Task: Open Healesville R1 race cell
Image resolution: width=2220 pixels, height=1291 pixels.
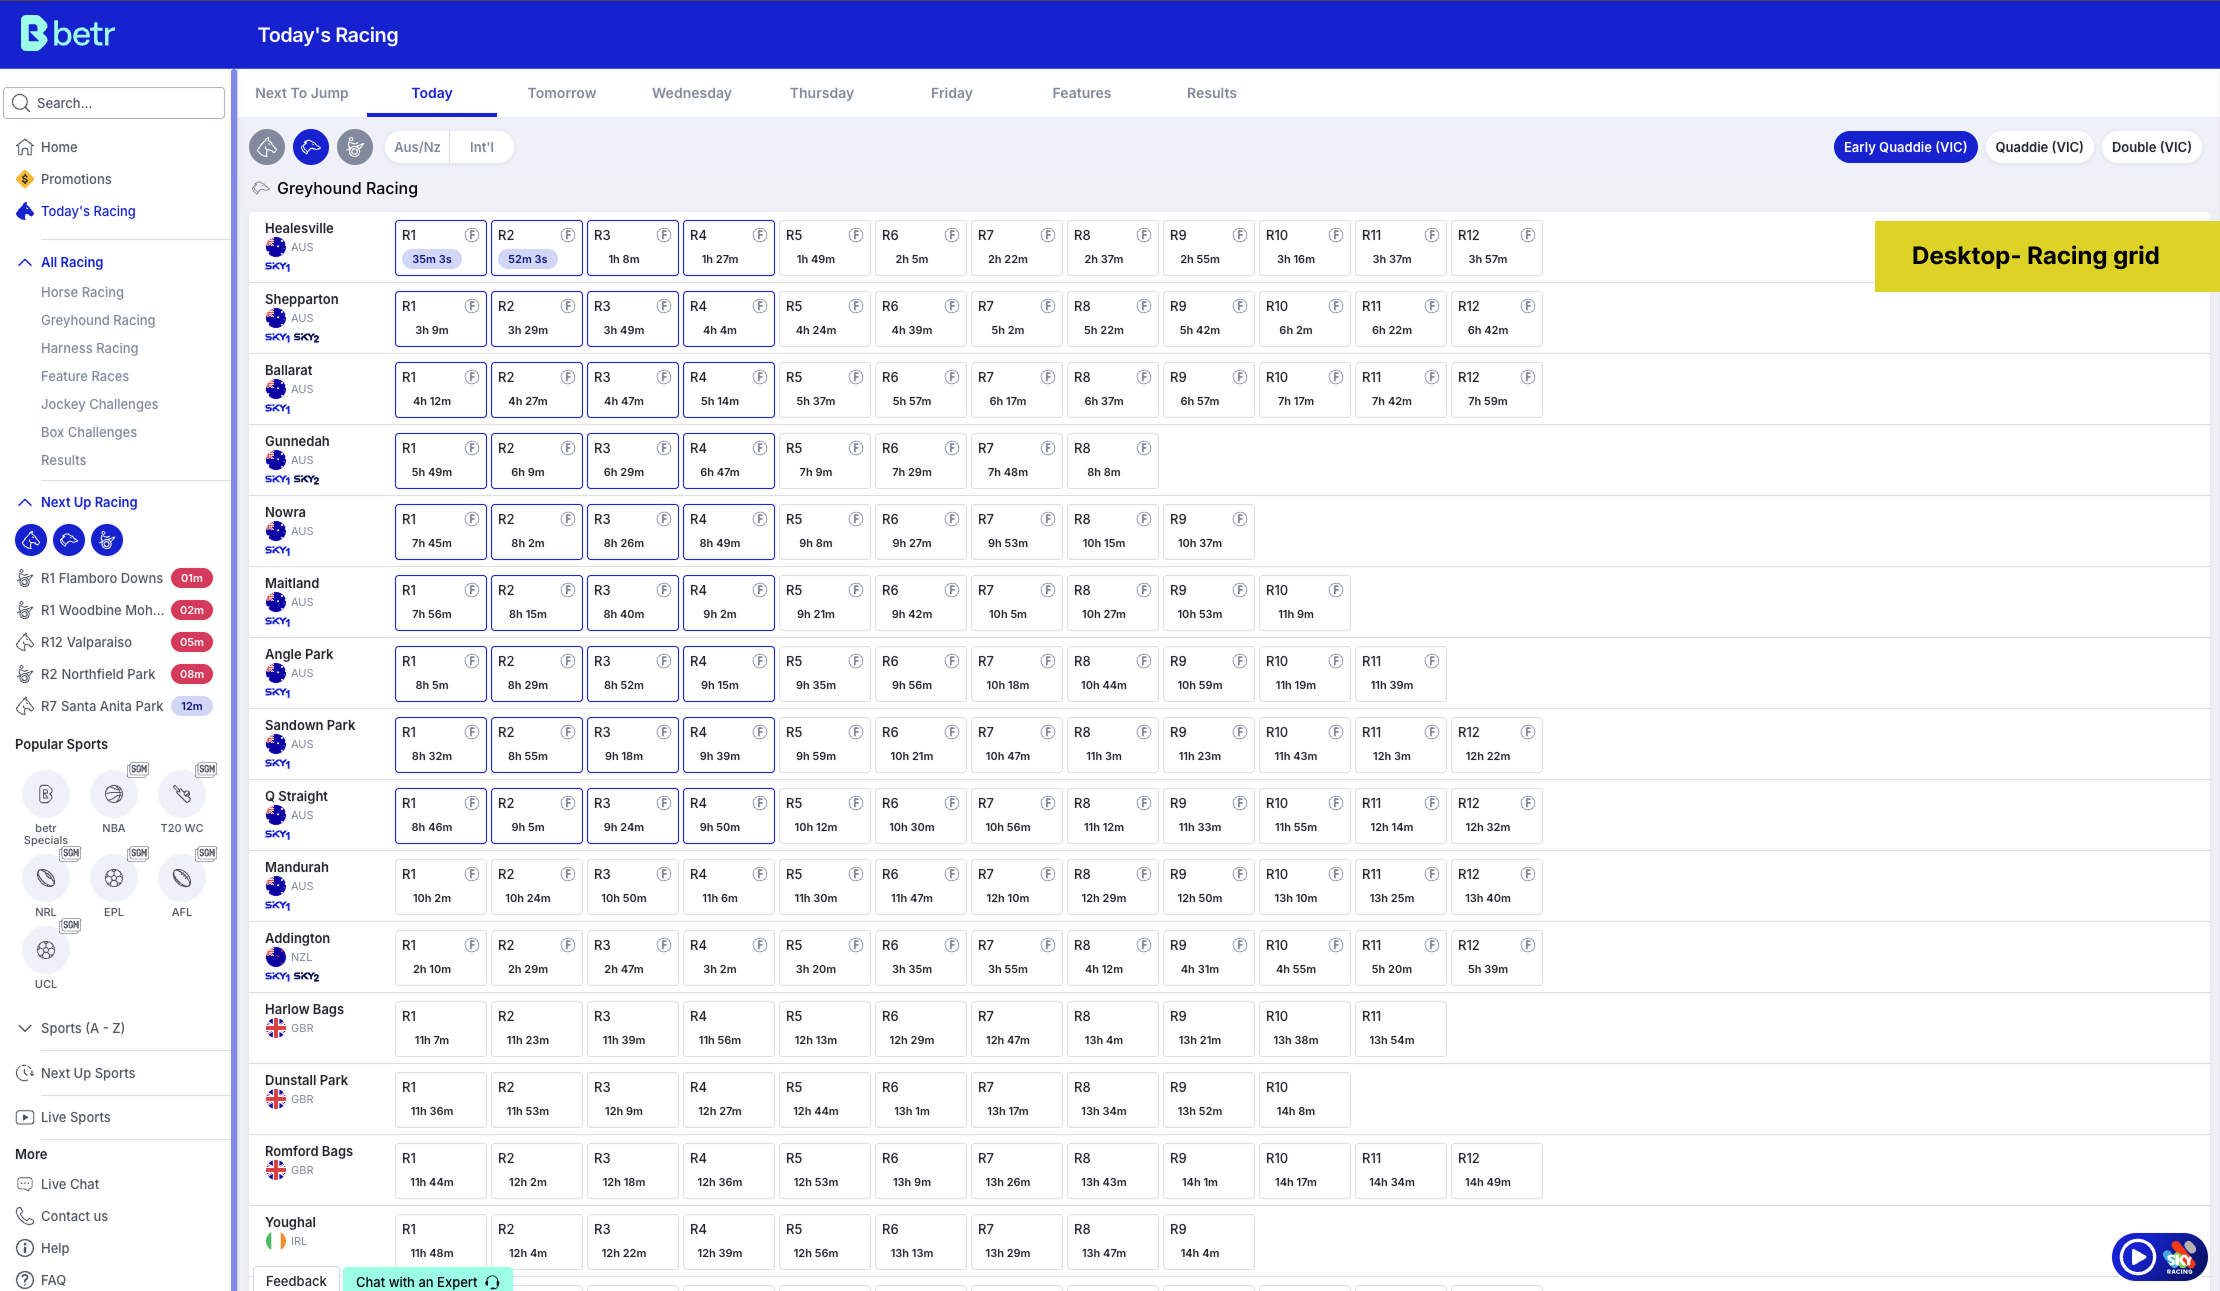Action: 440,248
